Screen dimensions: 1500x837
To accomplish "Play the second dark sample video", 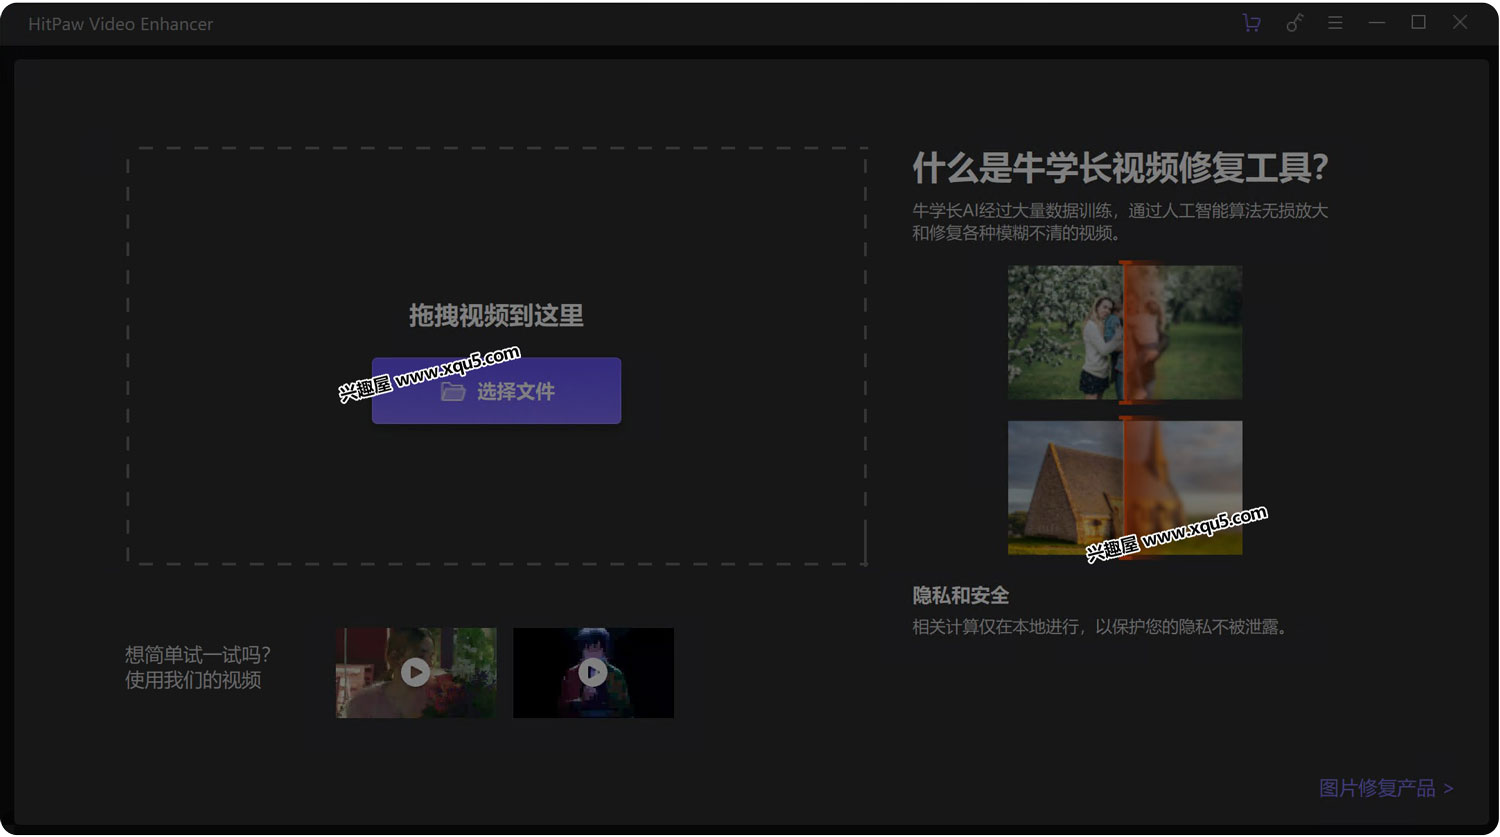I will pyautogui.click(x=593, y=673).
